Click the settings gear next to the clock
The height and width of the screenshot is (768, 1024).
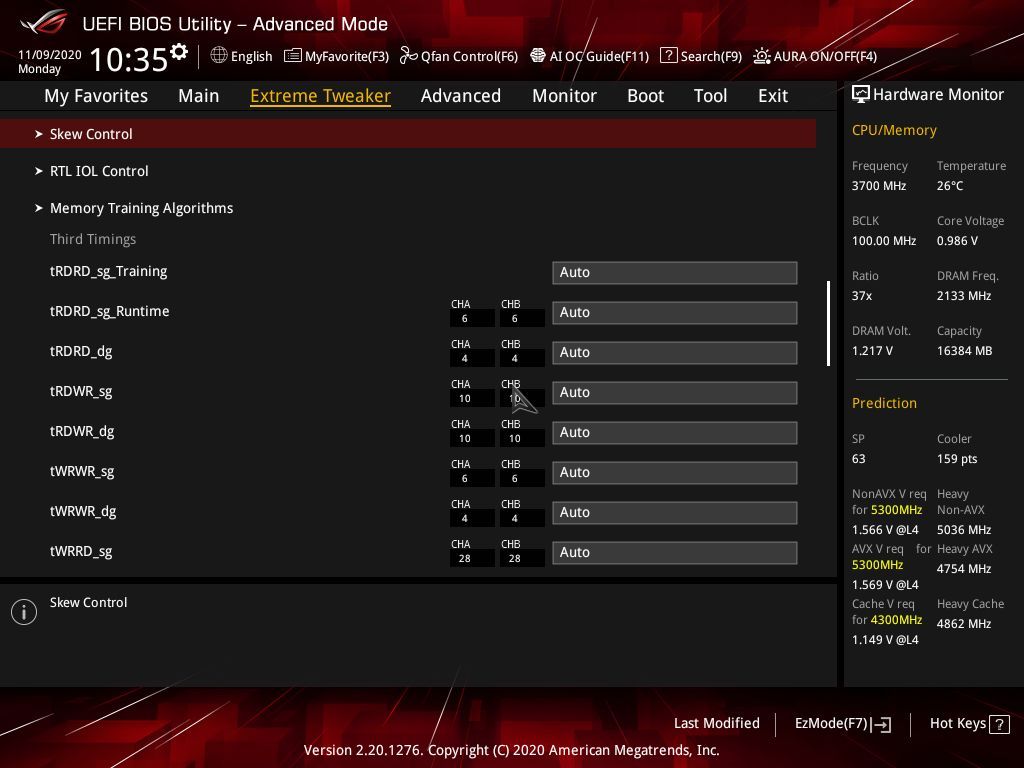click(x=179, y=52)
